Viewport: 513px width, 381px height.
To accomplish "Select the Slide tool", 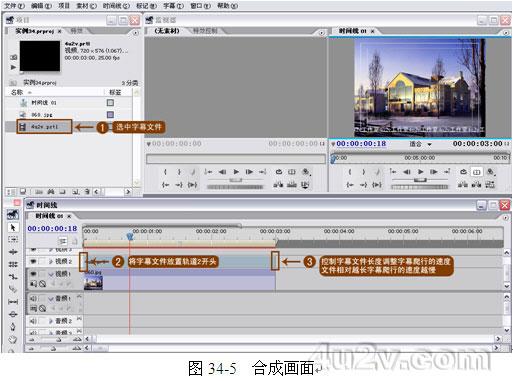I will point(13,314).
